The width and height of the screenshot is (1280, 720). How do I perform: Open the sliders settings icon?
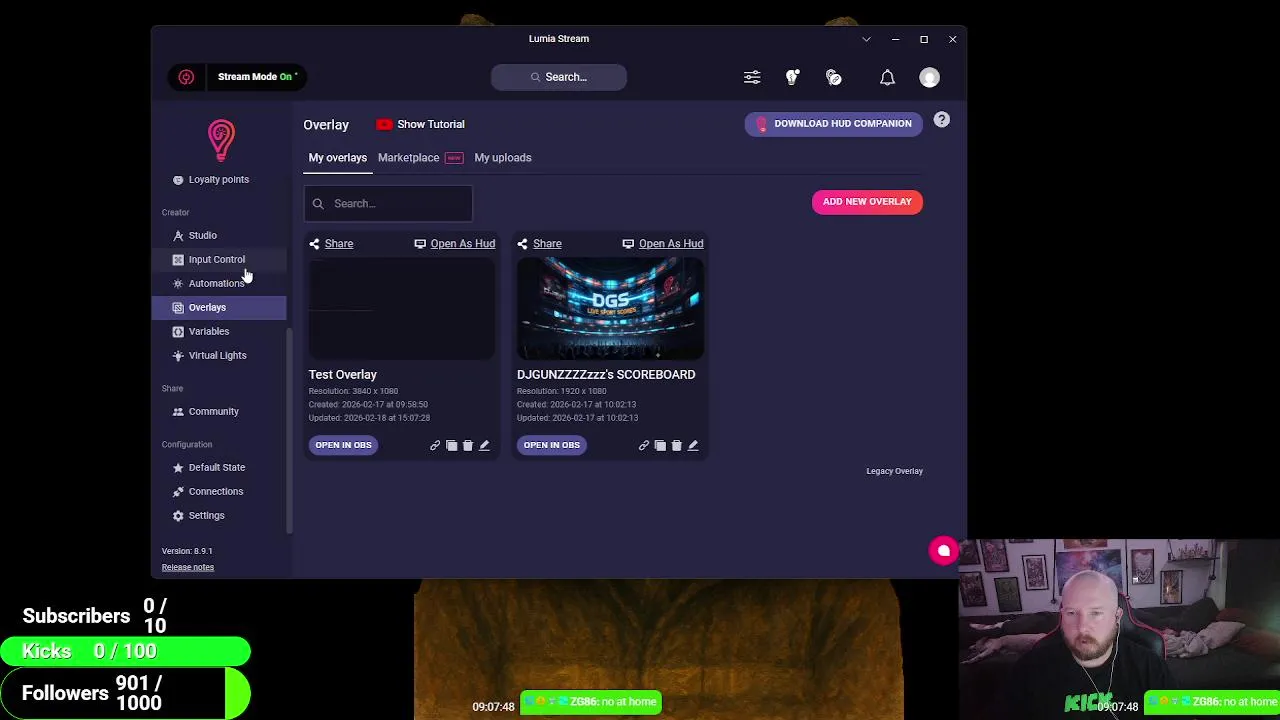tap(752, 77)
